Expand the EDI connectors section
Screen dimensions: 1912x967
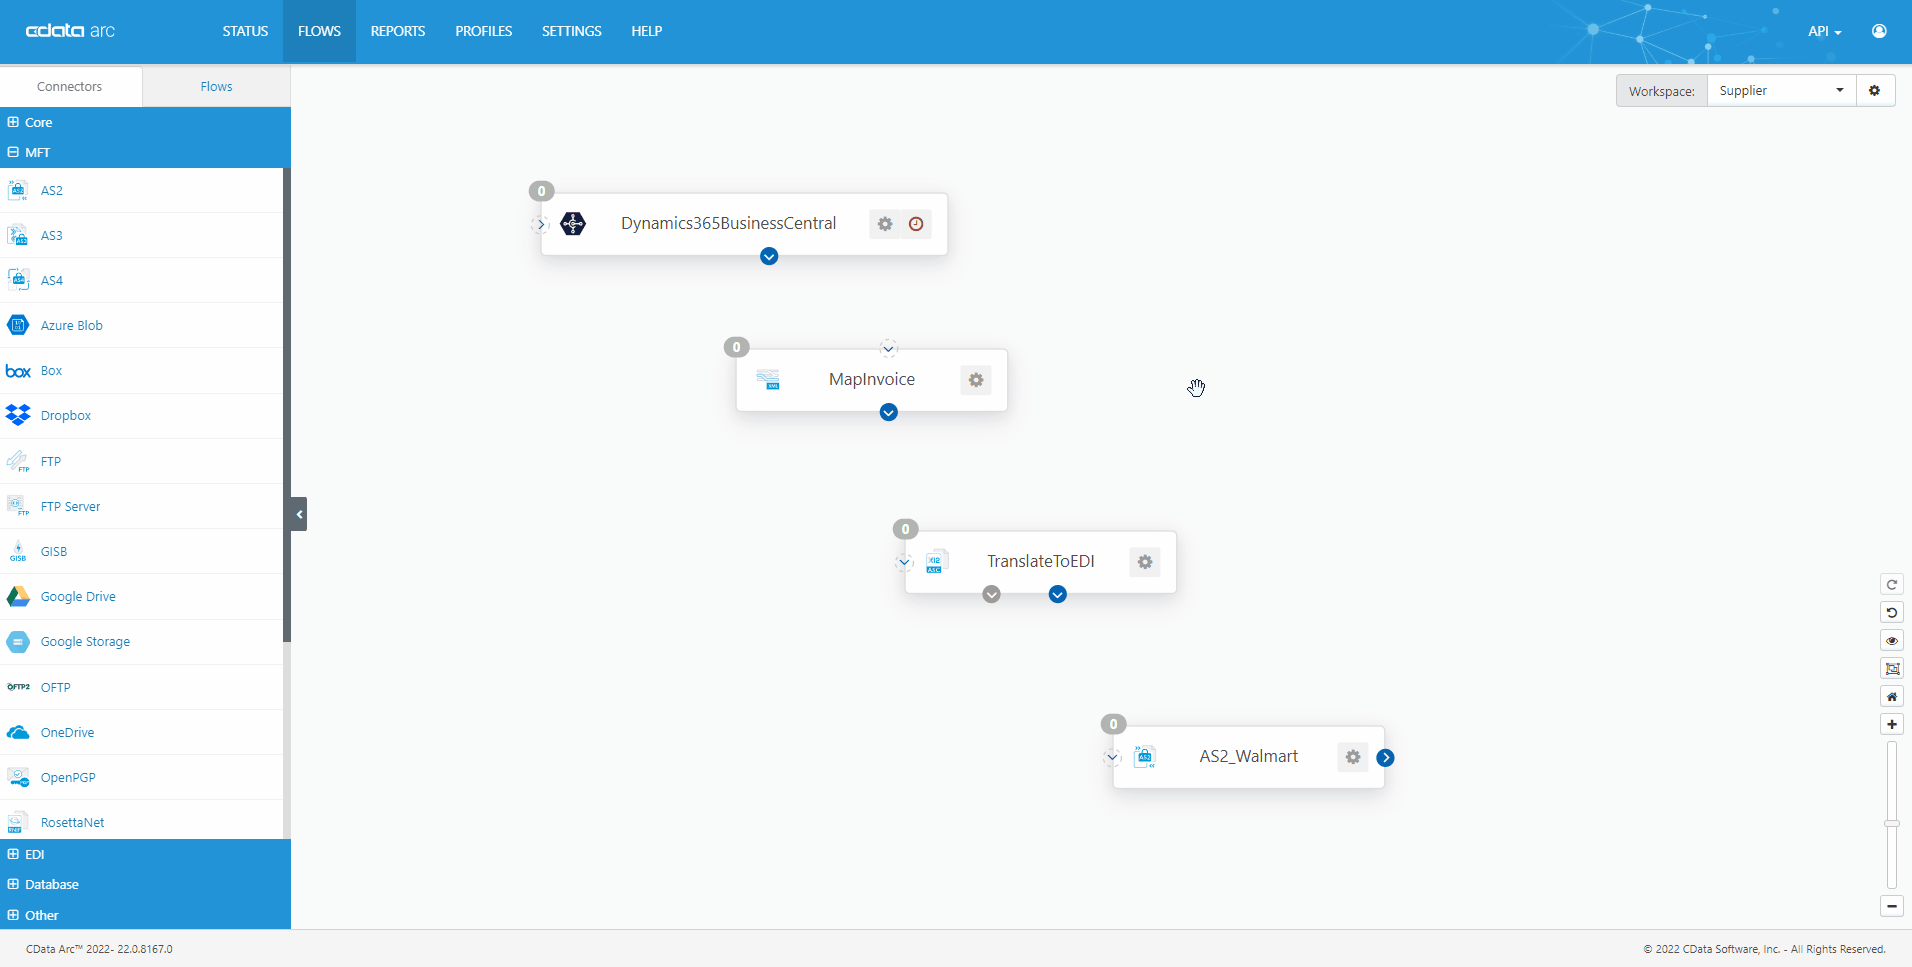coord(145,854)
